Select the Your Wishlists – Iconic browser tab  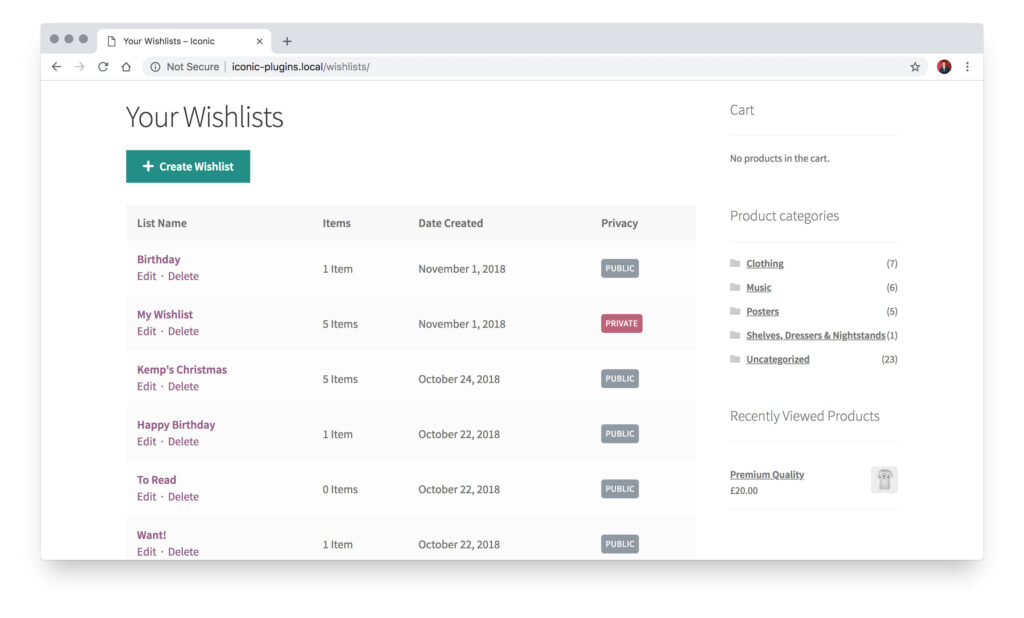(170, 41)
